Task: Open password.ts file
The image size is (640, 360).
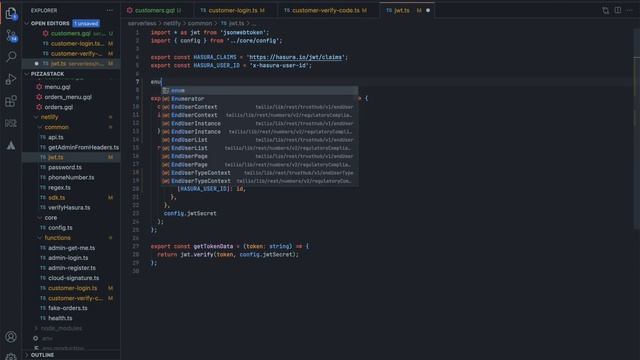Action: 71,167
